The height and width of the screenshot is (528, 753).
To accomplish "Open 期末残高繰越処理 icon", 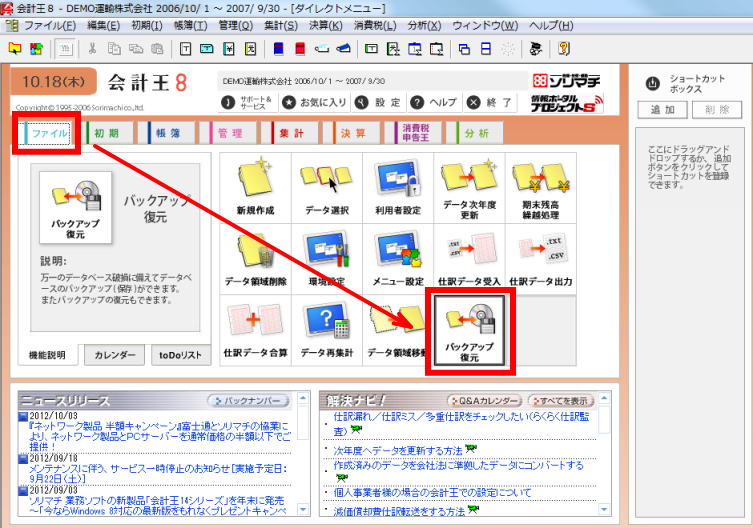I will [541, 187].
